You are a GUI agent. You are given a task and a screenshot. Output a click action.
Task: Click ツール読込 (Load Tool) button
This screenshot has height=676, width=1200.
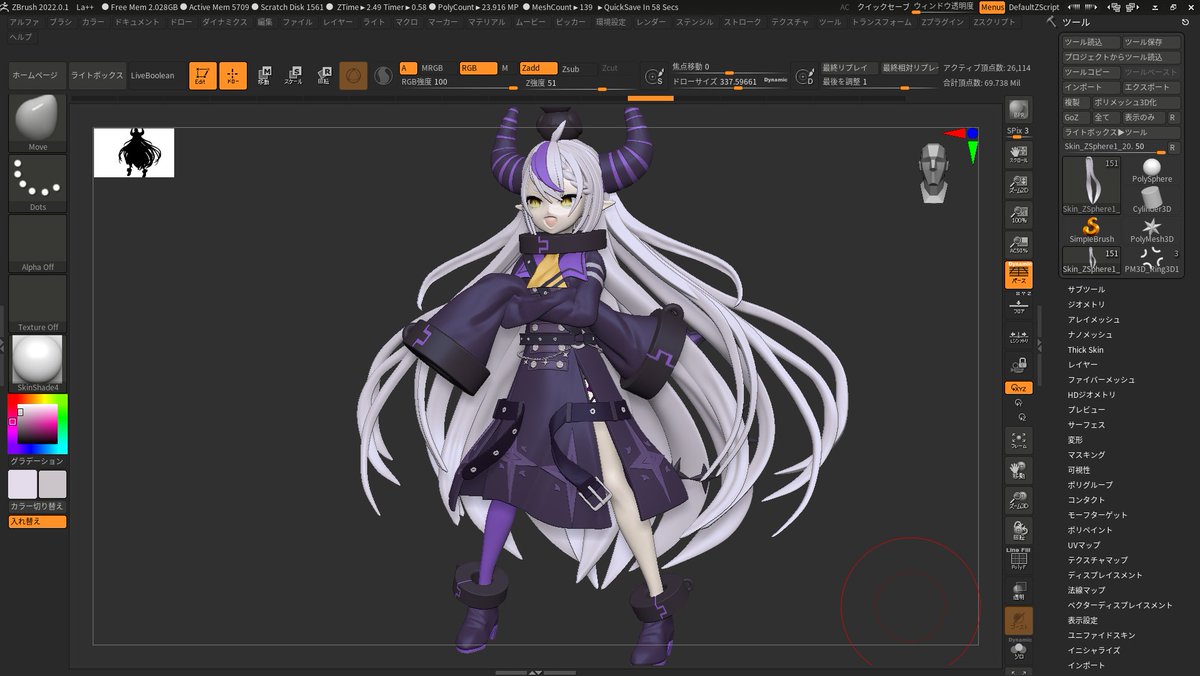point(1089,42)
